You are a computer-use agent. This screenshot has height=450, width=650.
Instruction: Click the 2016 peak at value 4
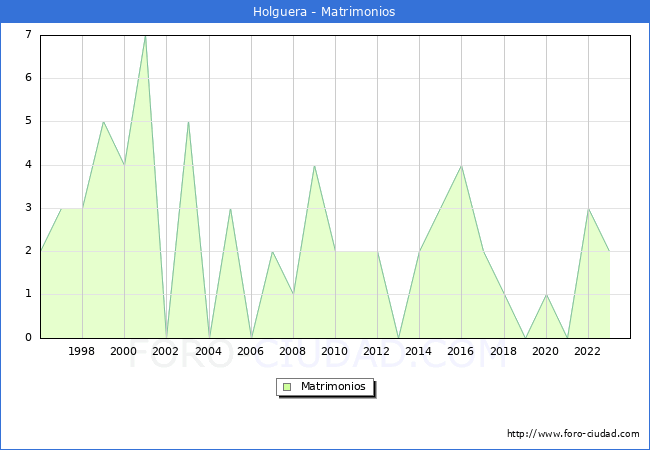click(x=461, y=166)
